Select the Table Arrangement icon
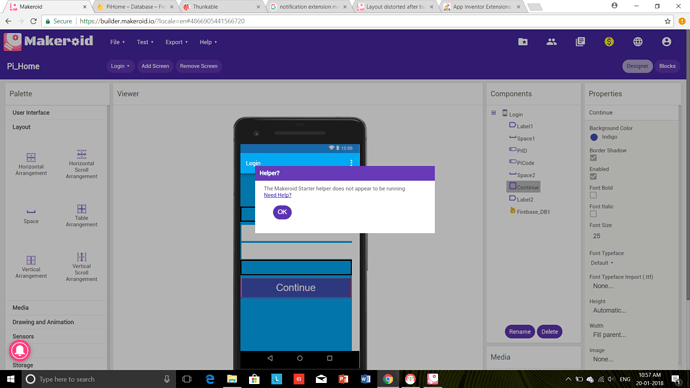690x388 pixels. point(81,209)
